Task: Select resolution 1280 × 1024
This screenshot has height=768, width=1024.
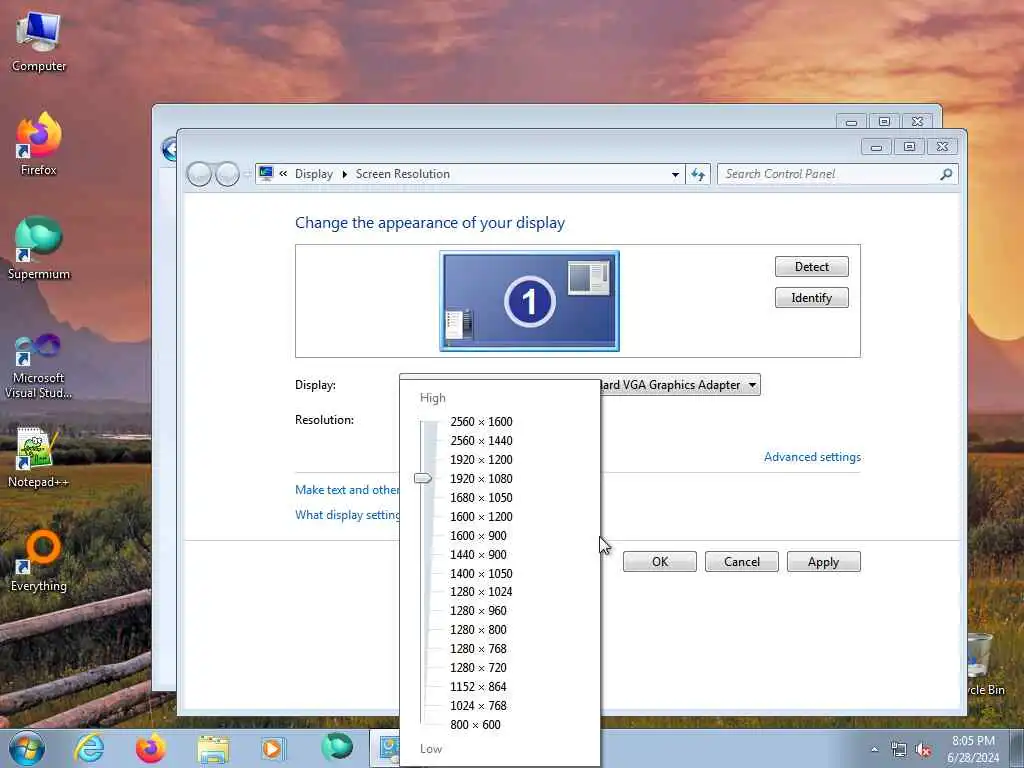Action: 481,592
